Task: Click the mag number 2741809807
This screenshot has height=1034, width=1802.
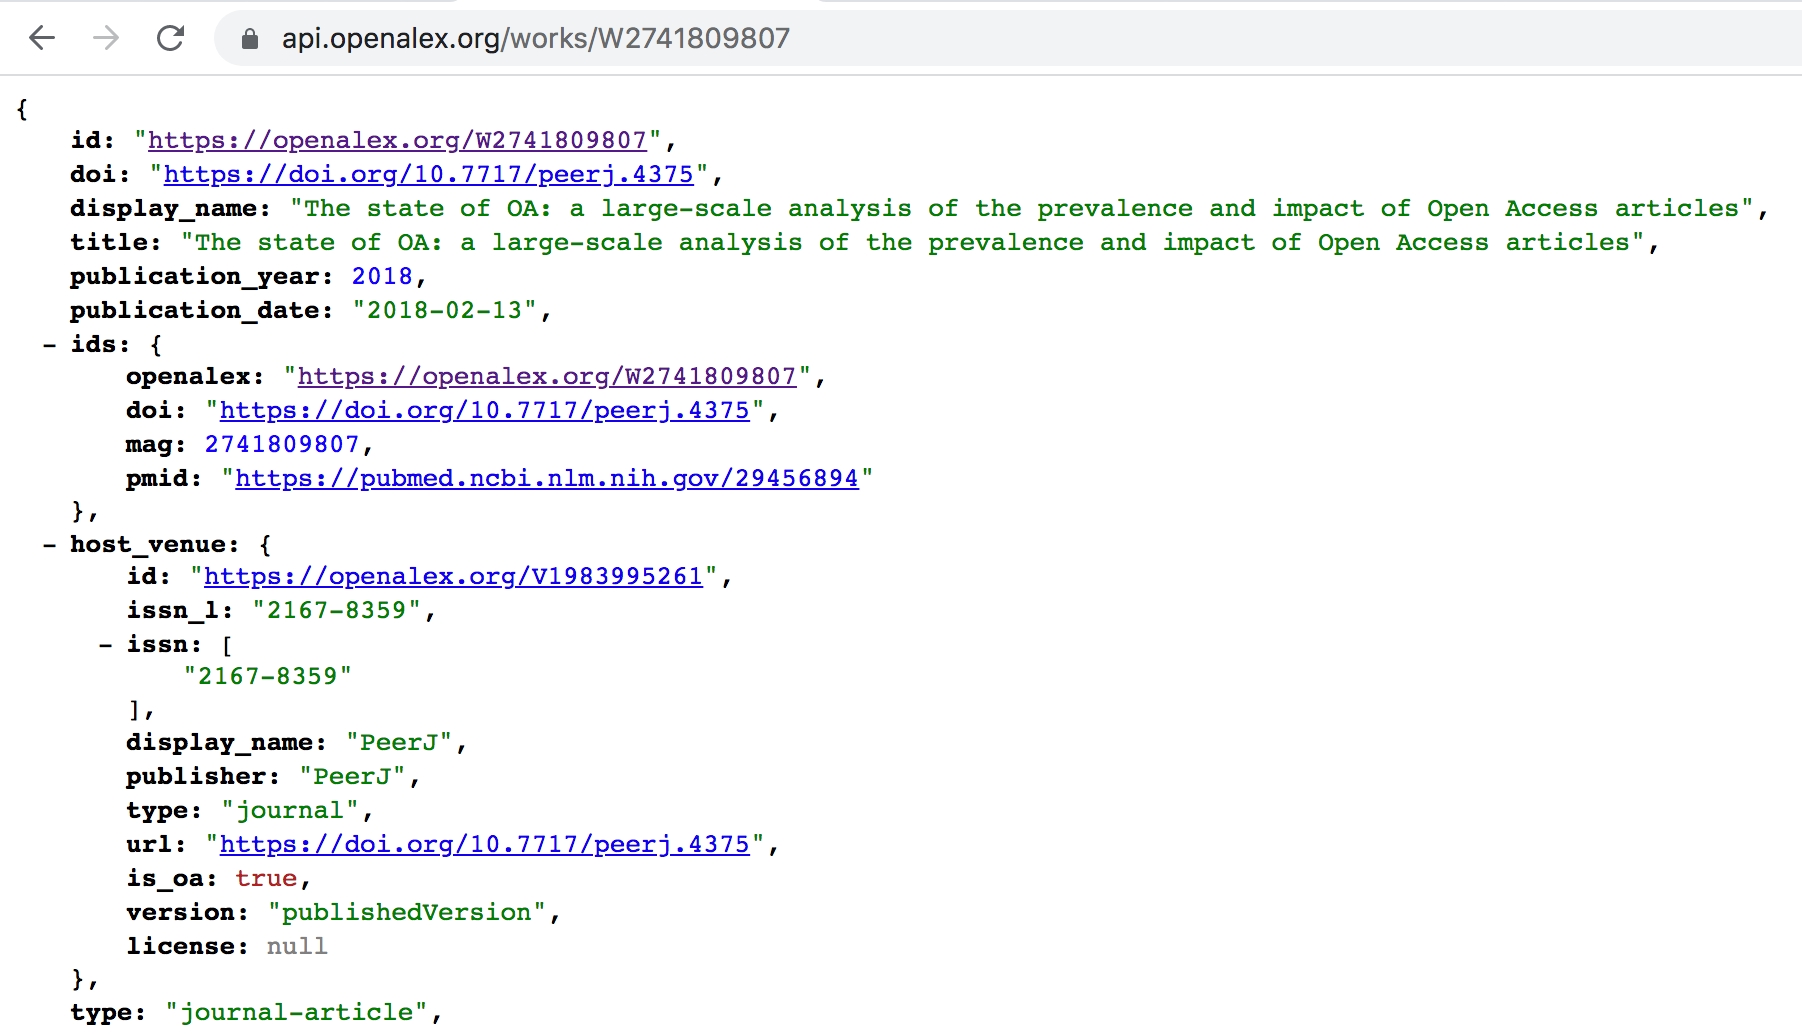Action: [x=281, y=444]
